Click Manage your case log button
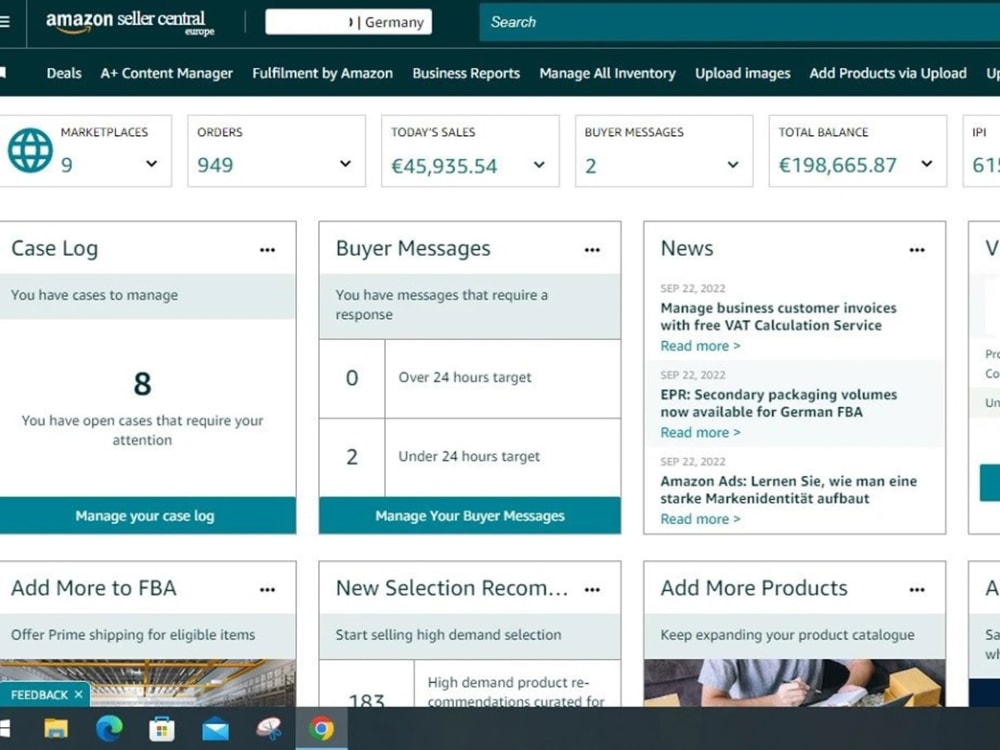The image size is (1000, 750). pyautogui.click(x=147, y=515)
